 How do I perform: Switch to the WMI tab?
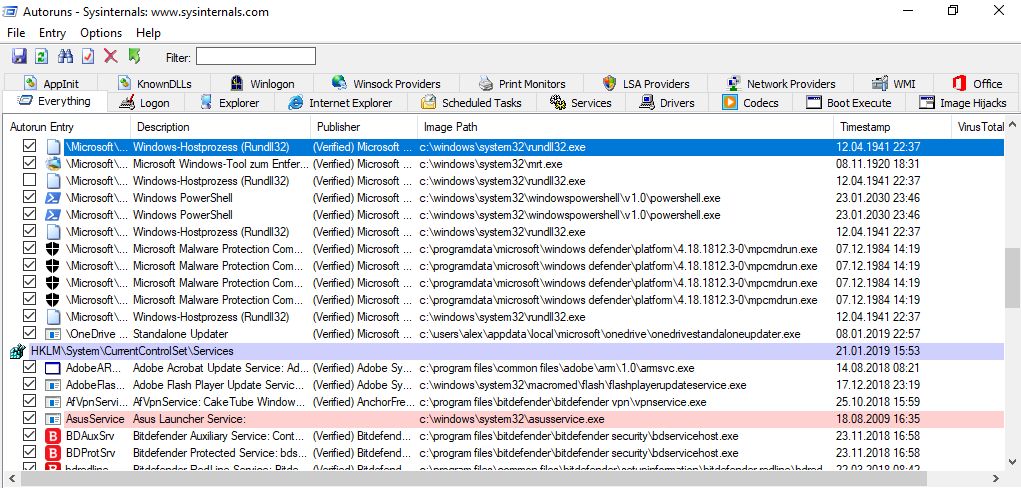pyautogui.click(x=893, y=83)
